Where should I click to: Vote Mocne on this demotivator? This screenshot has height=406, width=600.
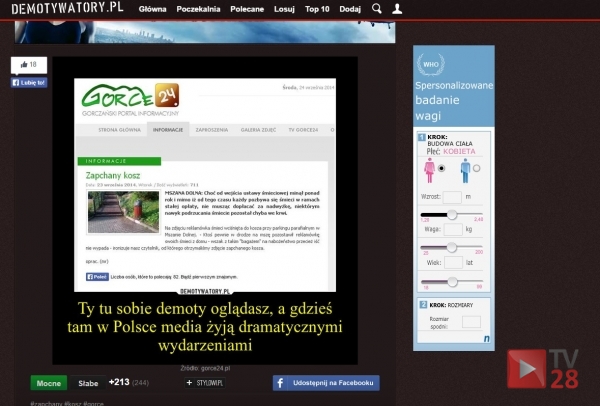pyautogui.click(x=49, y=383)
